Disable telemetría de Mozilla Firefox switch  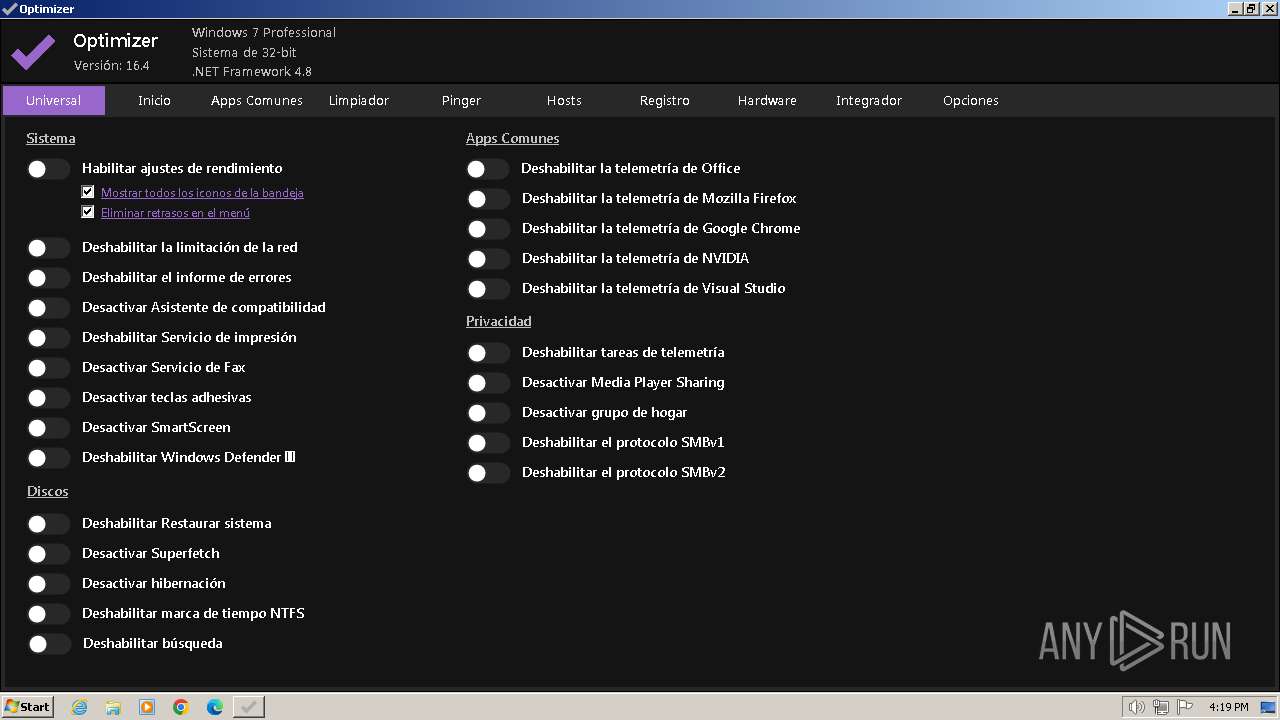pos(488,199)
